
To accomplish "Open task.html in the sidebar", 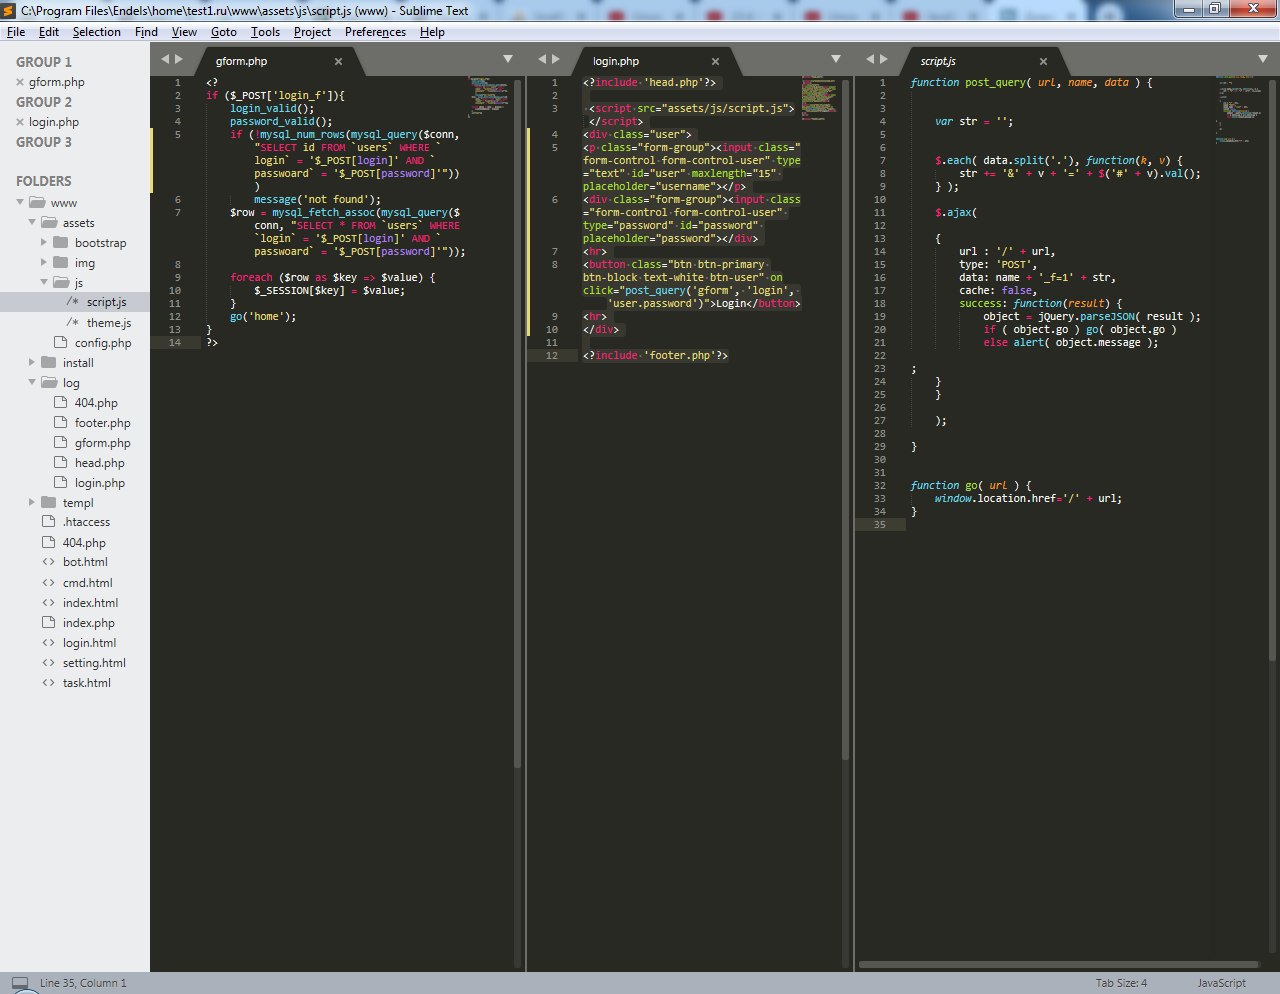I will point(86,683).
